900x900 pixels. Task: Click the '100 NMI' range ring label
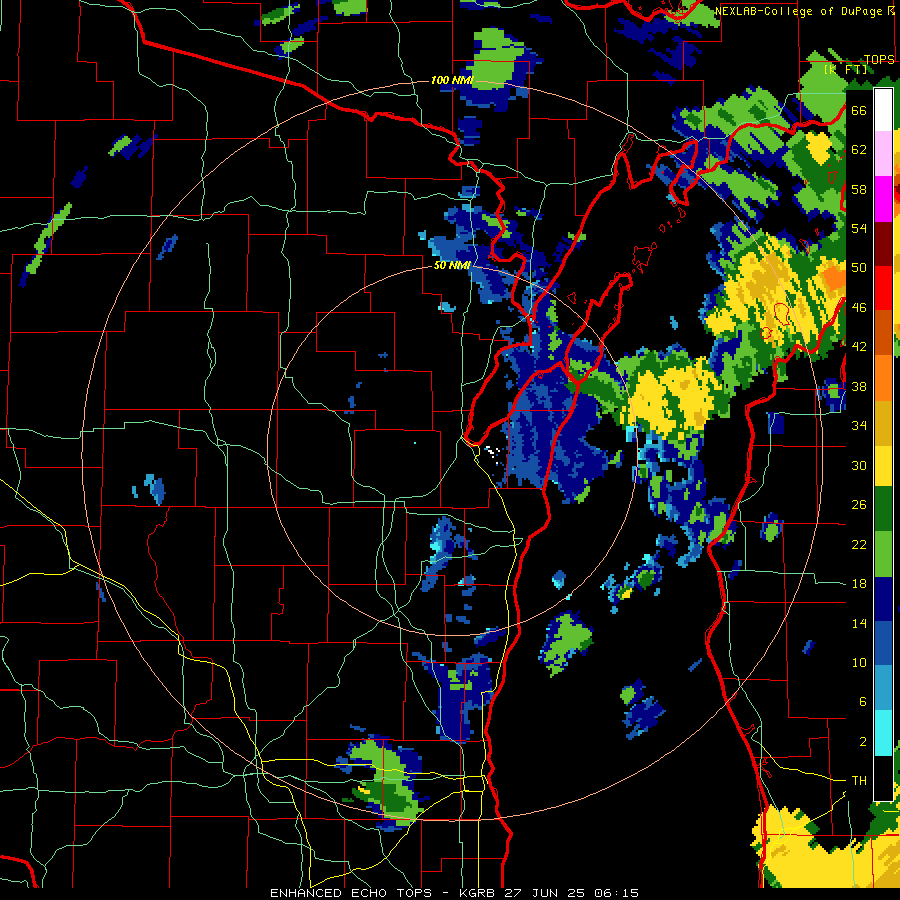coord(452,80)
